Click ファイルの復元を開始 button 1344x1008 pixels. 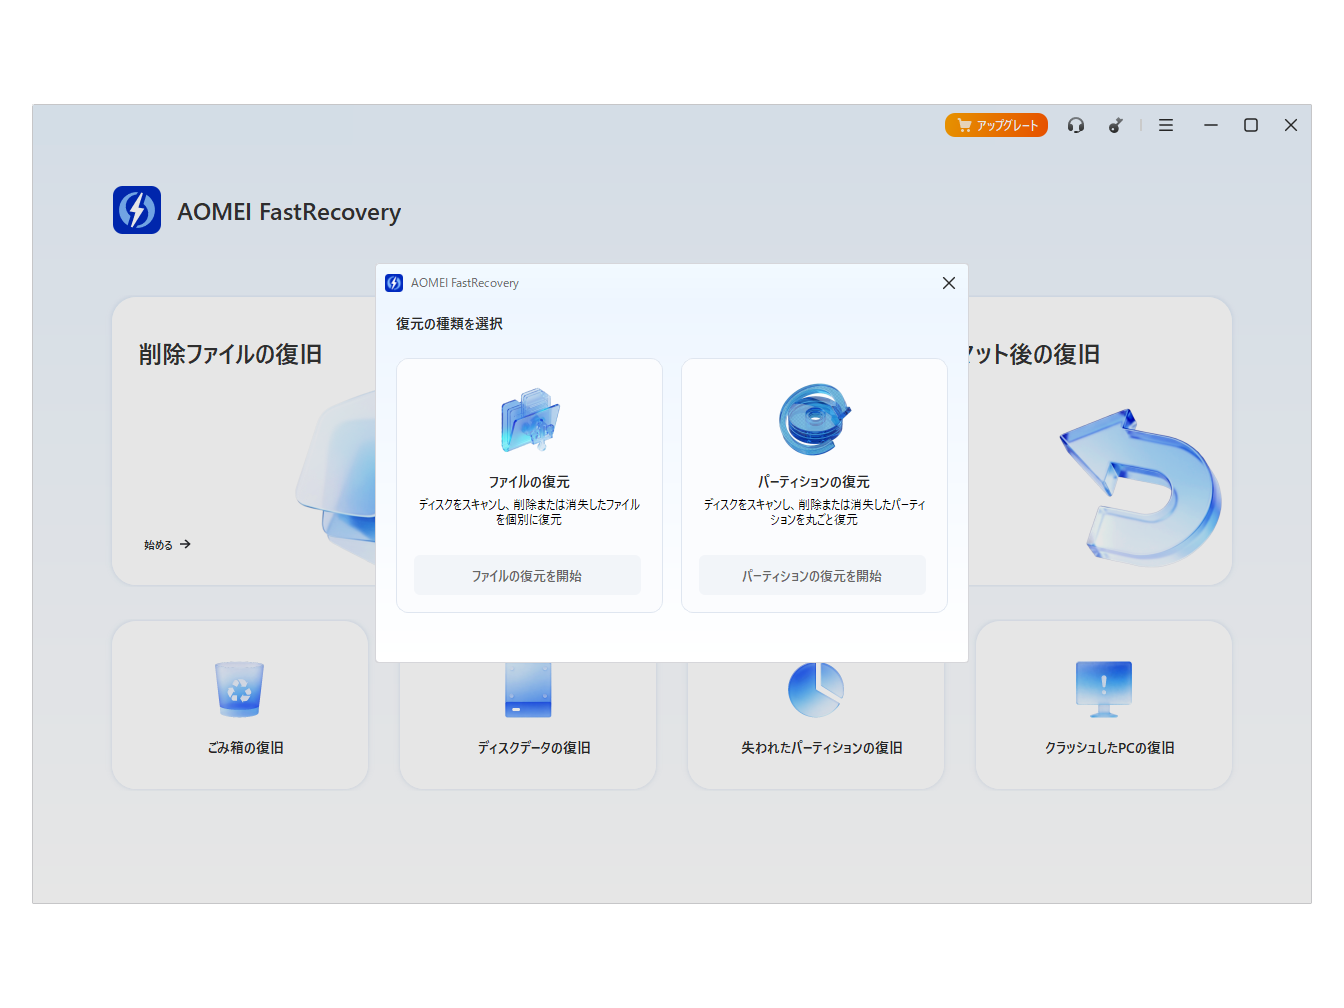[527, 575]
